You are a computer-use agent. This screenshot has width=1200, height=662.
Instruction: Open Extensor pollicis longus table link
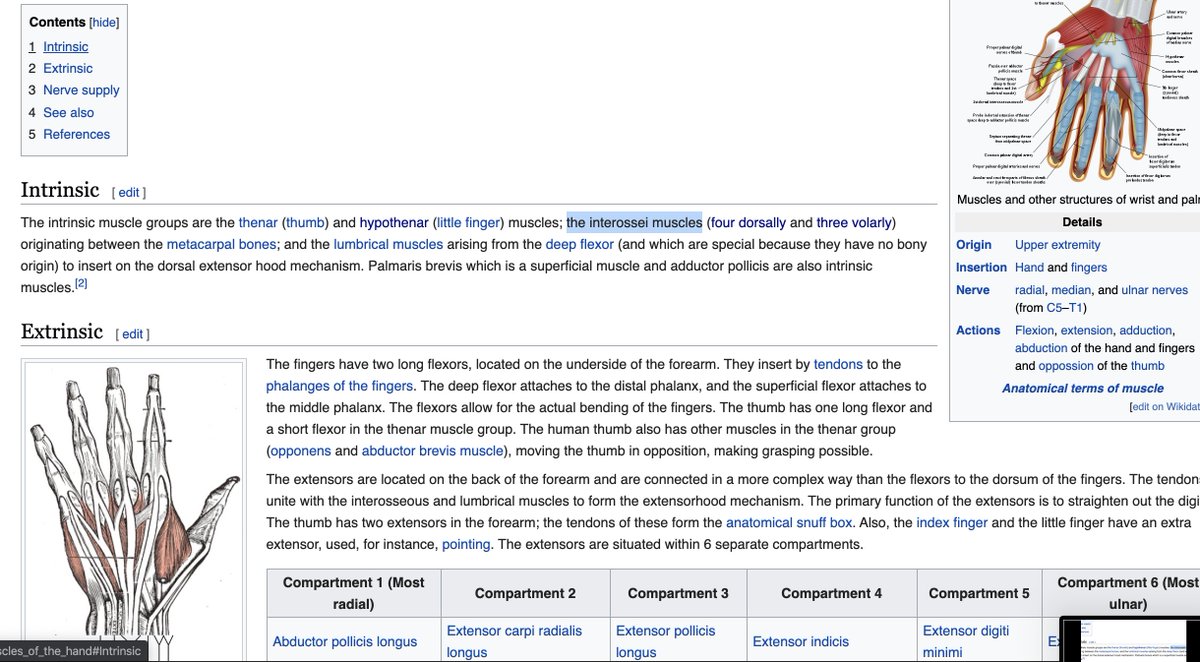click(x=666, y=641)
